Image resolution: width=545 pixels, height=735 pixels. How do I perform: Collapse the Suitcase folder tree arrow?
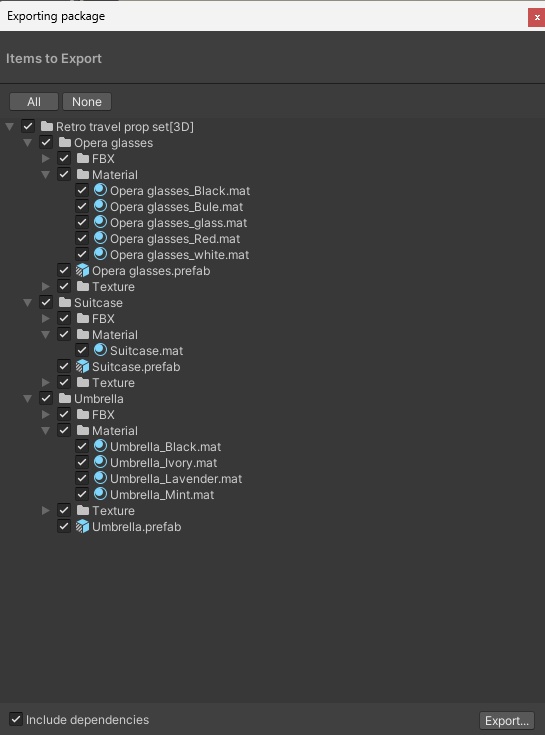point(28,303)
